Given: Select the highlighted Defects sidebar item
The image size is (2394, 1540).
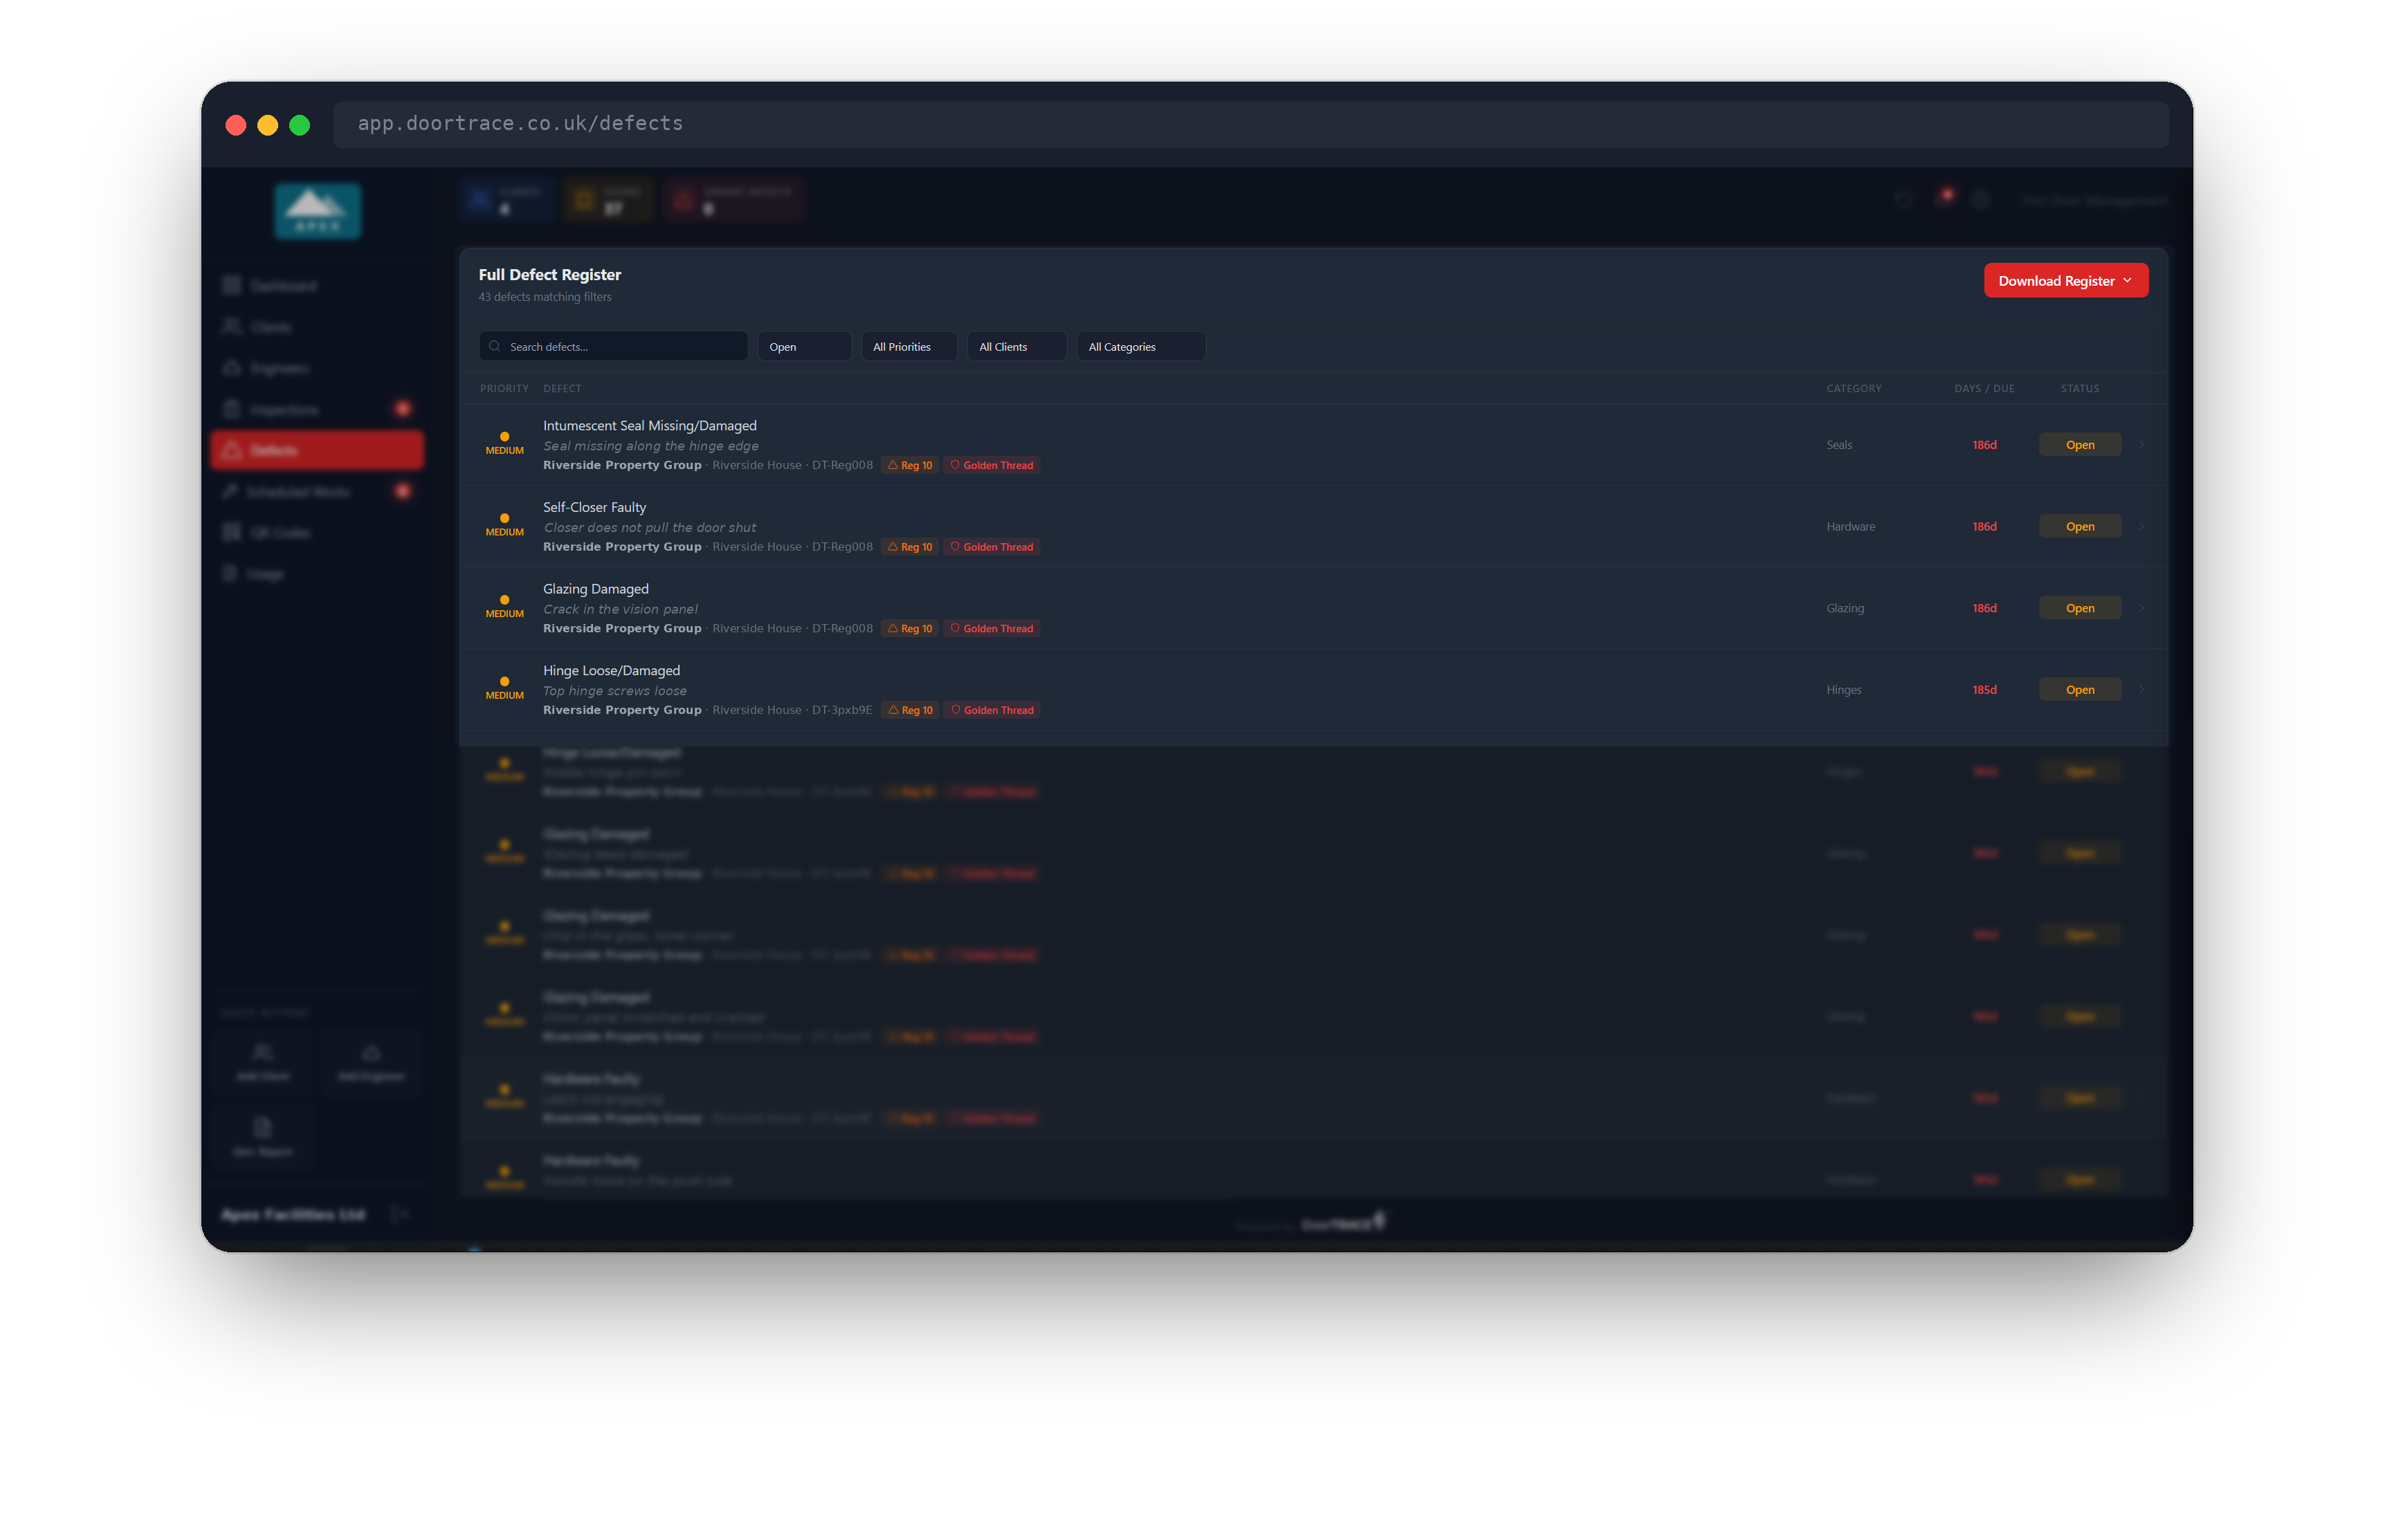Looking at the screenshot, I should [x=317, y=451].
